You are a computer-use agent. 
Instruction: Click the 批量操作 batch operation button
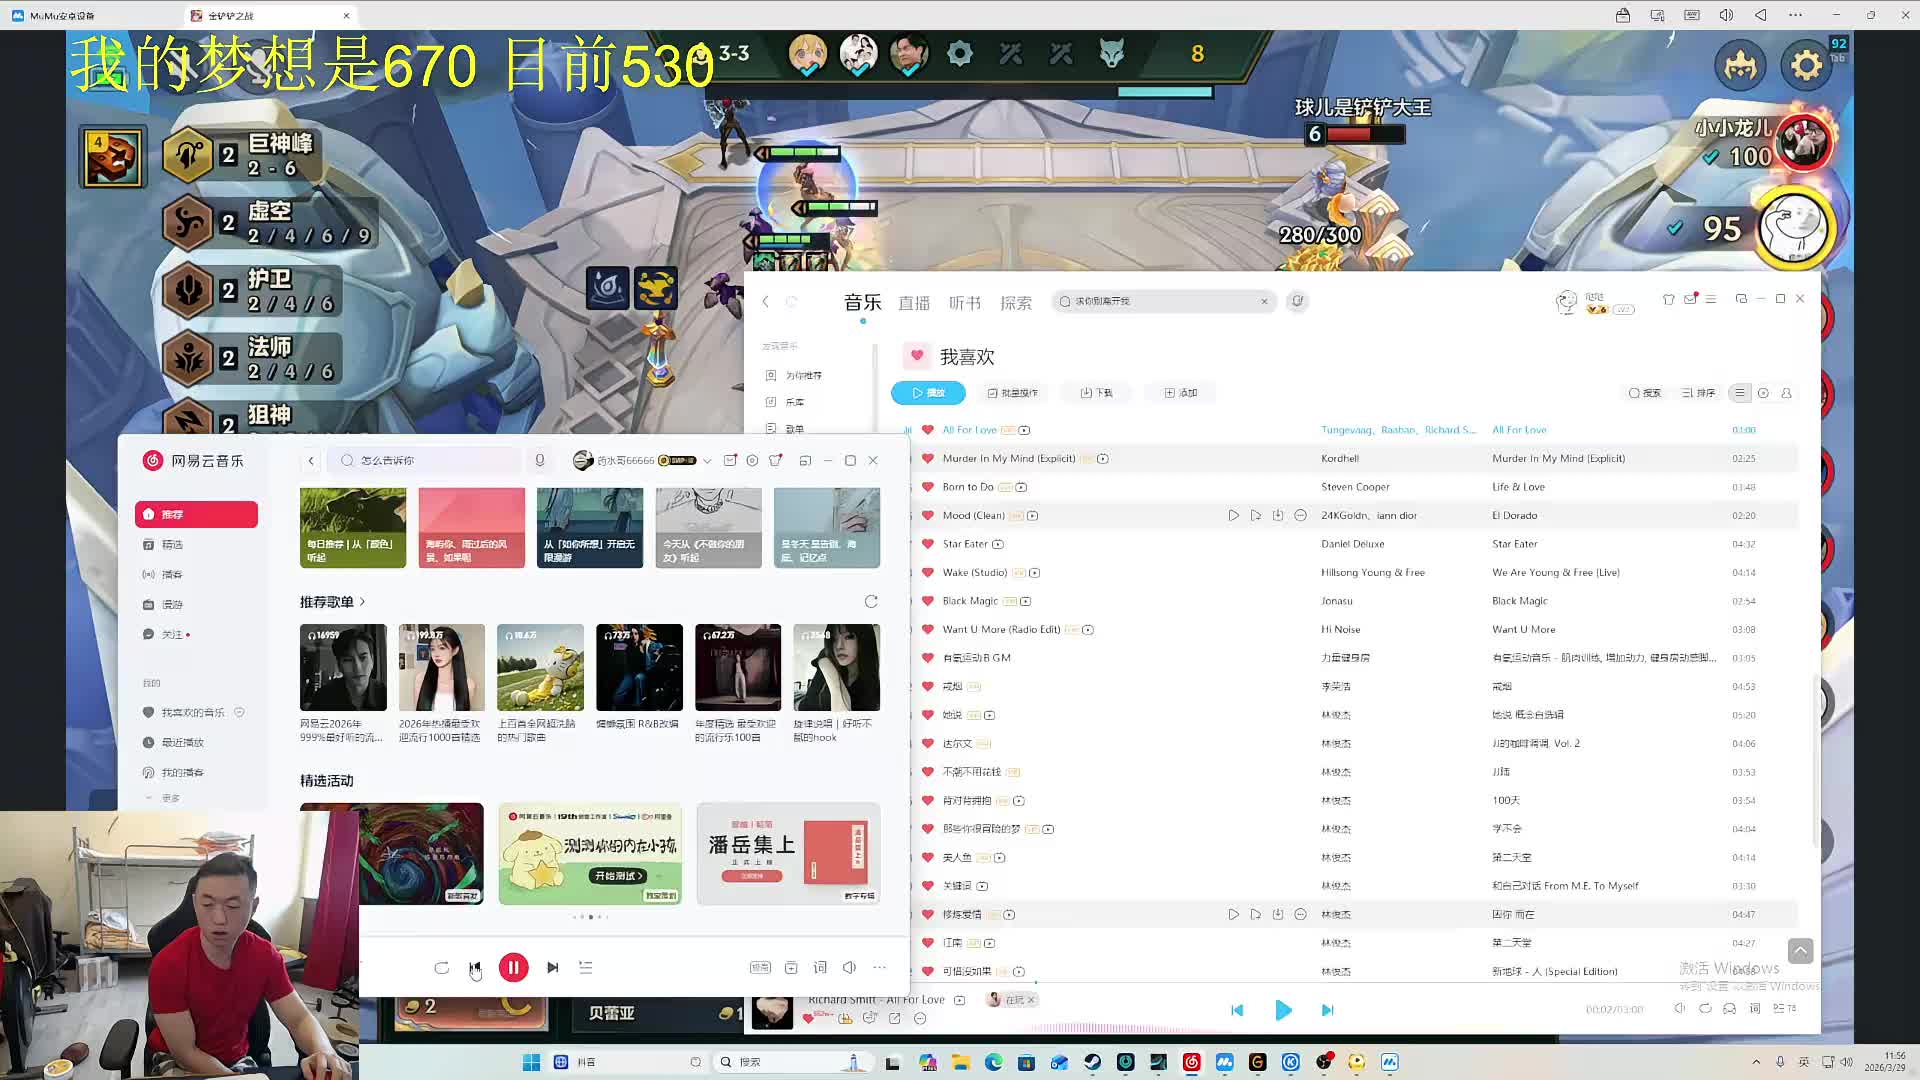[x=1012, y=393]
